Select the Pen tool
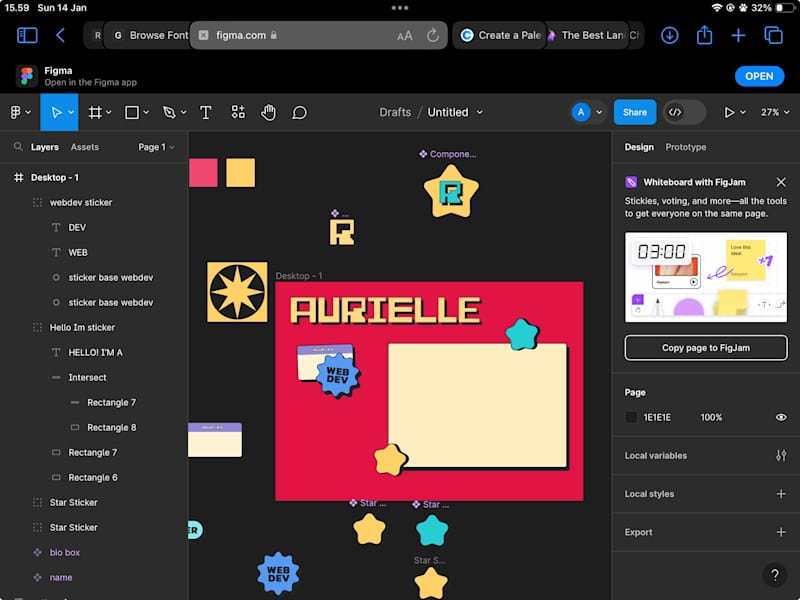 169,112
